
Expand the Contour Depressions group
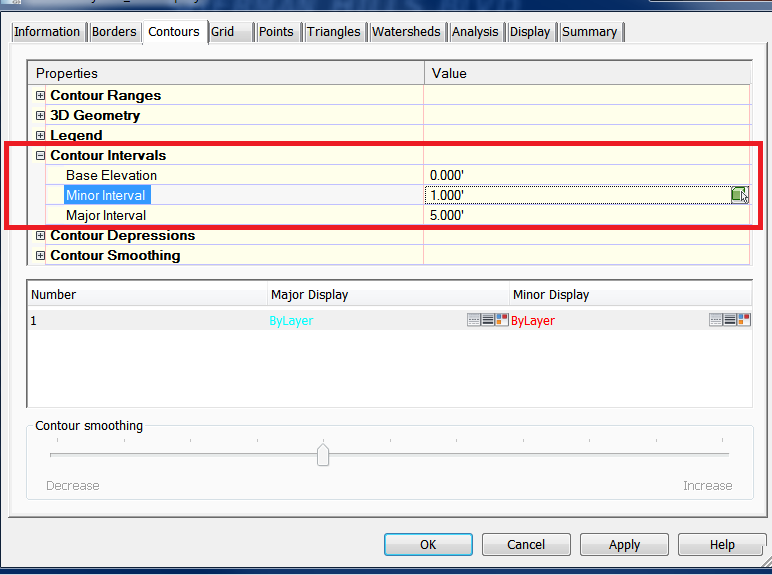[40, 235]
